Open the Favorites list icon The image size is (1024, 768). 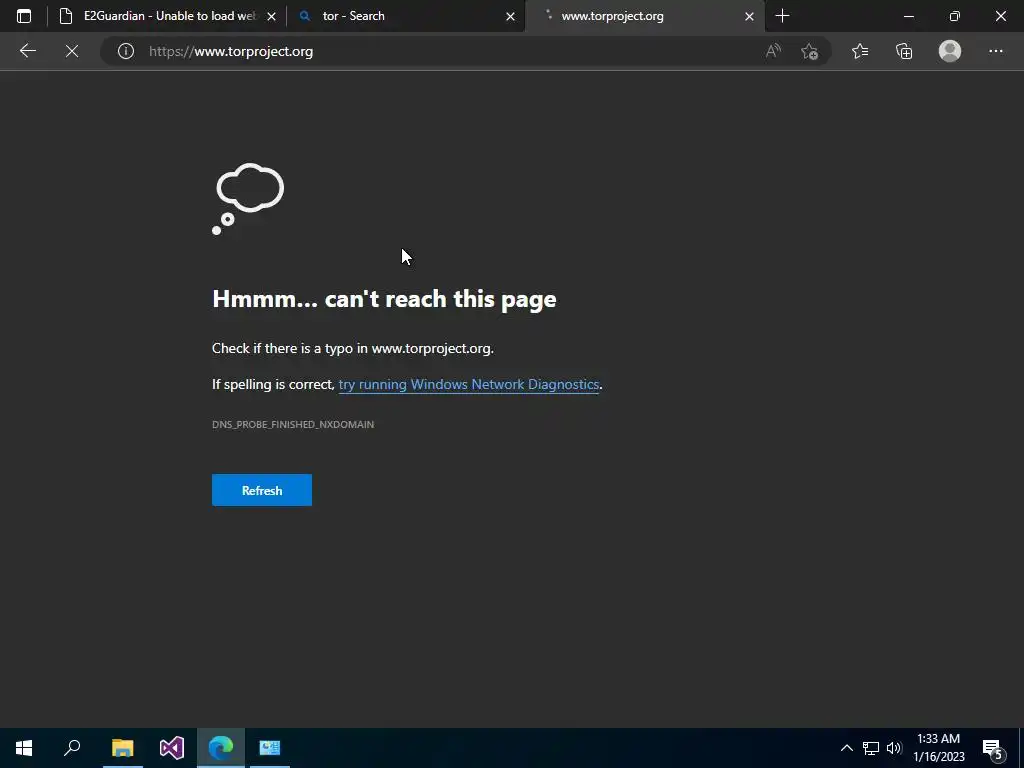[x=860, y=51]
